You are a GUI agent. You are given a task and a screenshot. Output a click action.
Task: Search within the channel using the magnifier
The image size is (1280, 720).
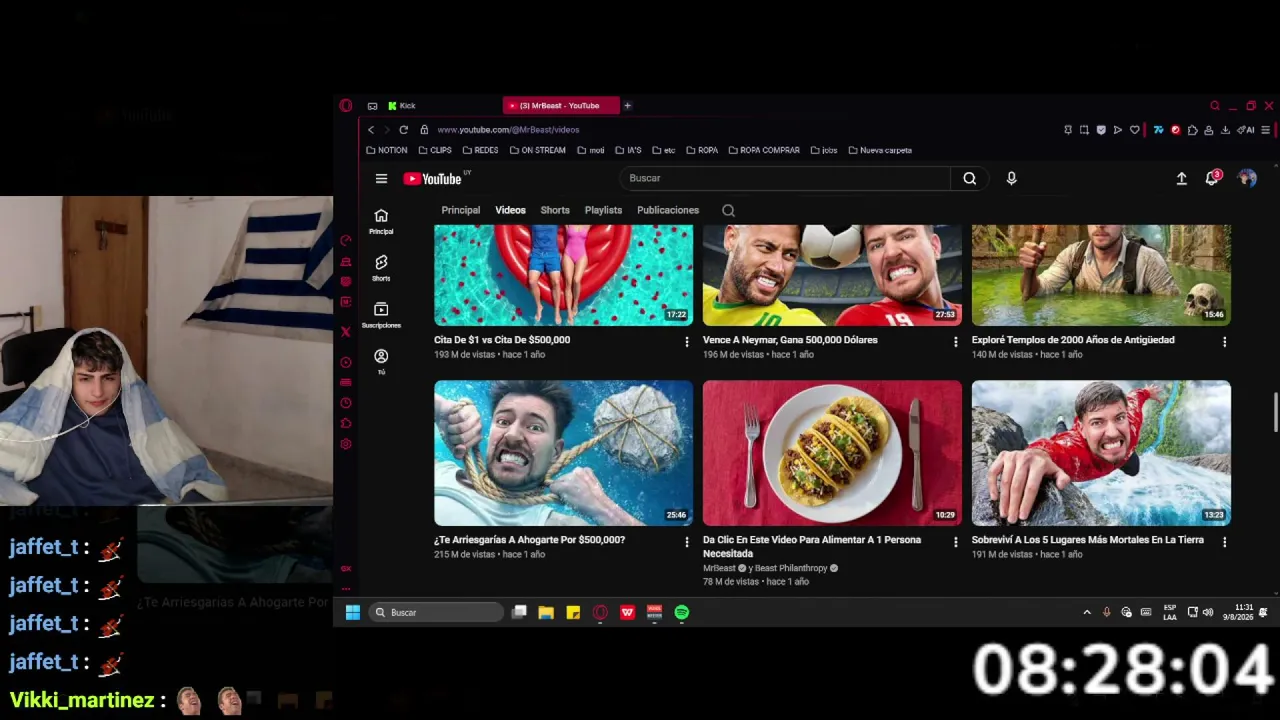click(728, 211)
